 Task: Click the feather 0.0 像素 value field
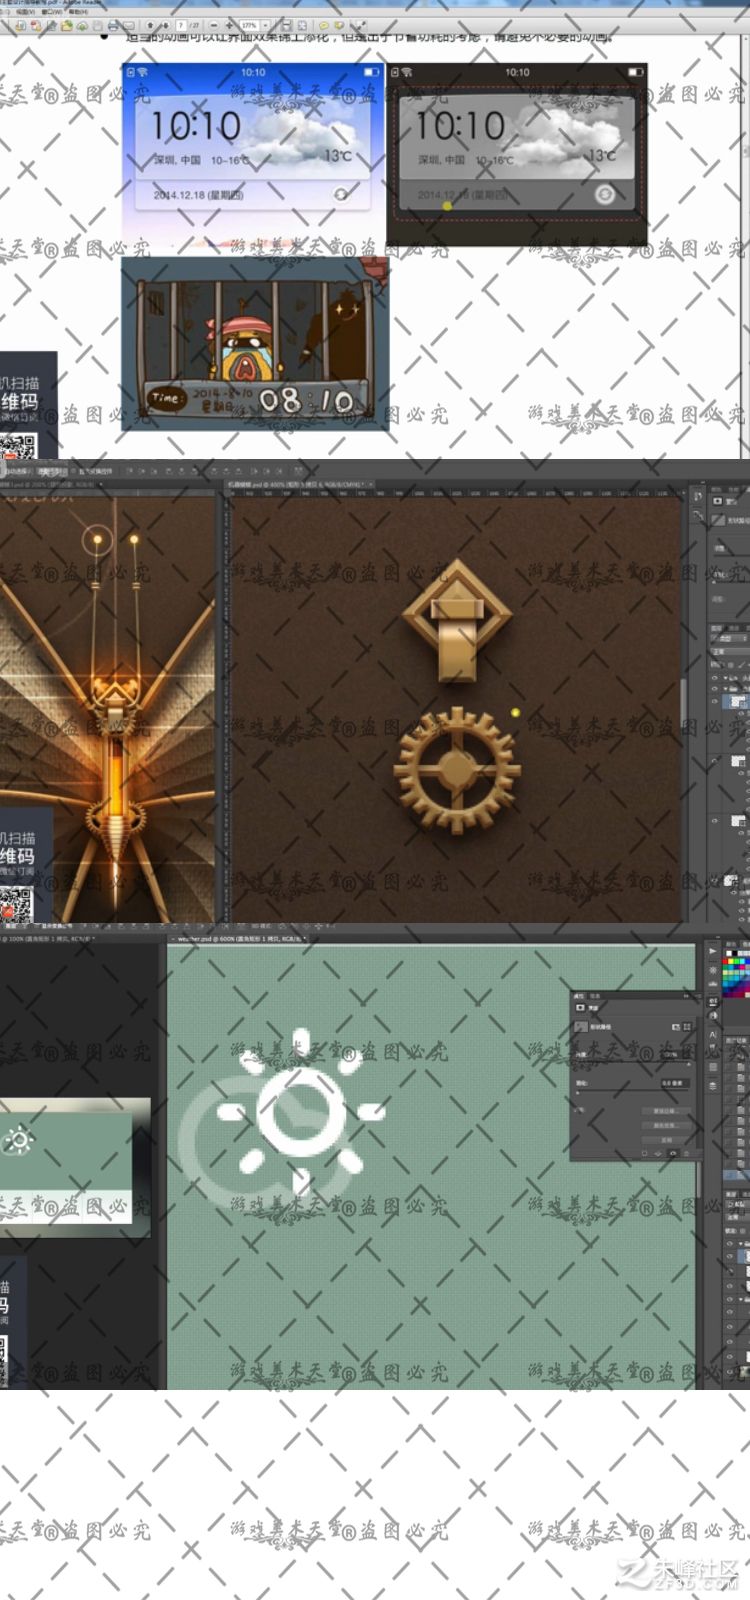tap(675, 1083)
